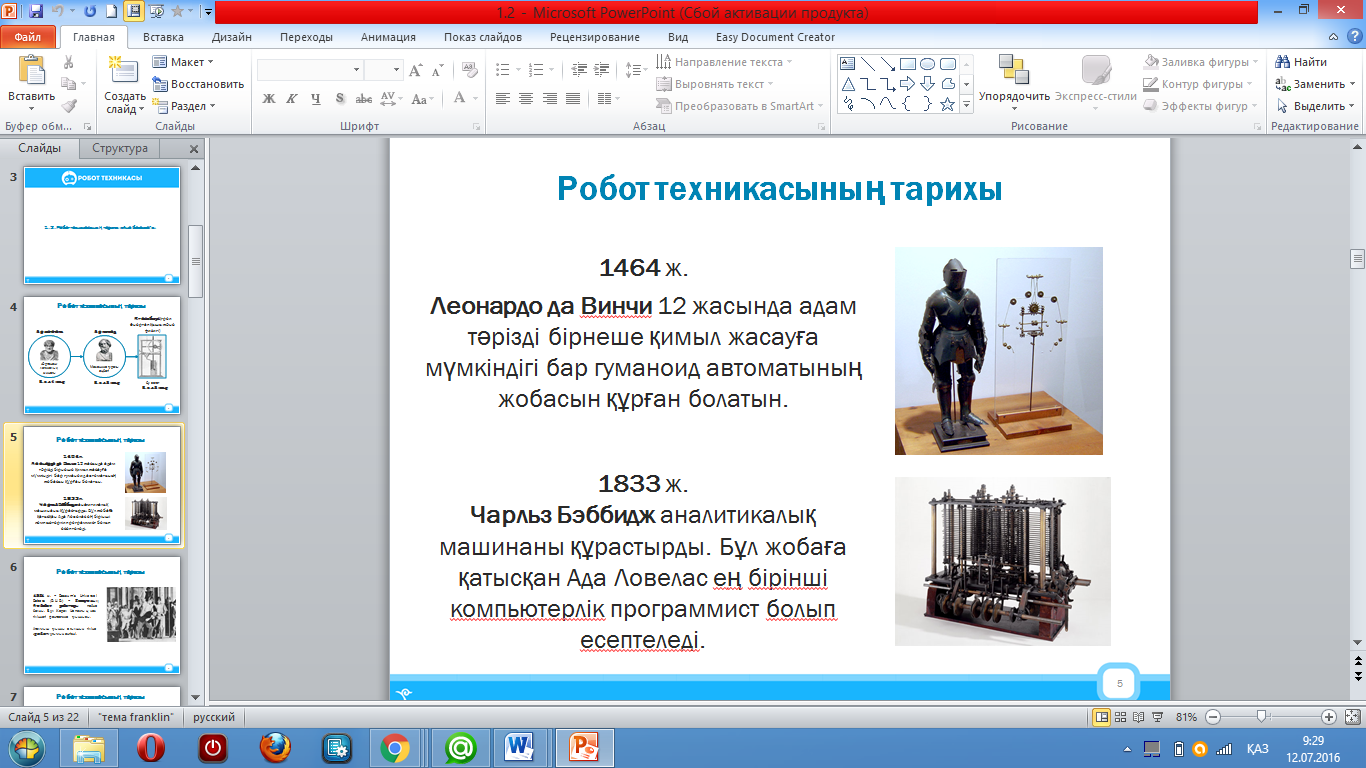Open Firefox from the taskbar
1366x768 pixels.
[x=275, y=747]
